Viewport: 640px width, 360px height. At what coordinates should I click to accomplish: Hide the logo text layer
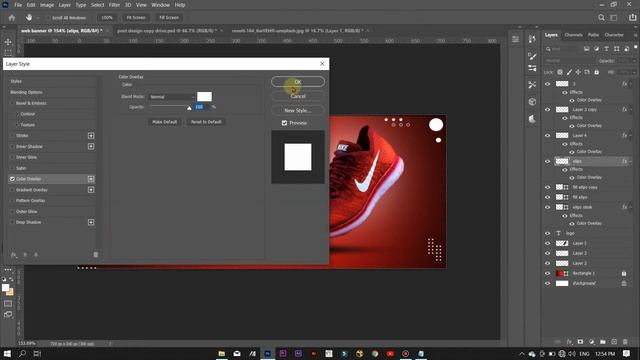[x=548, y=233]
